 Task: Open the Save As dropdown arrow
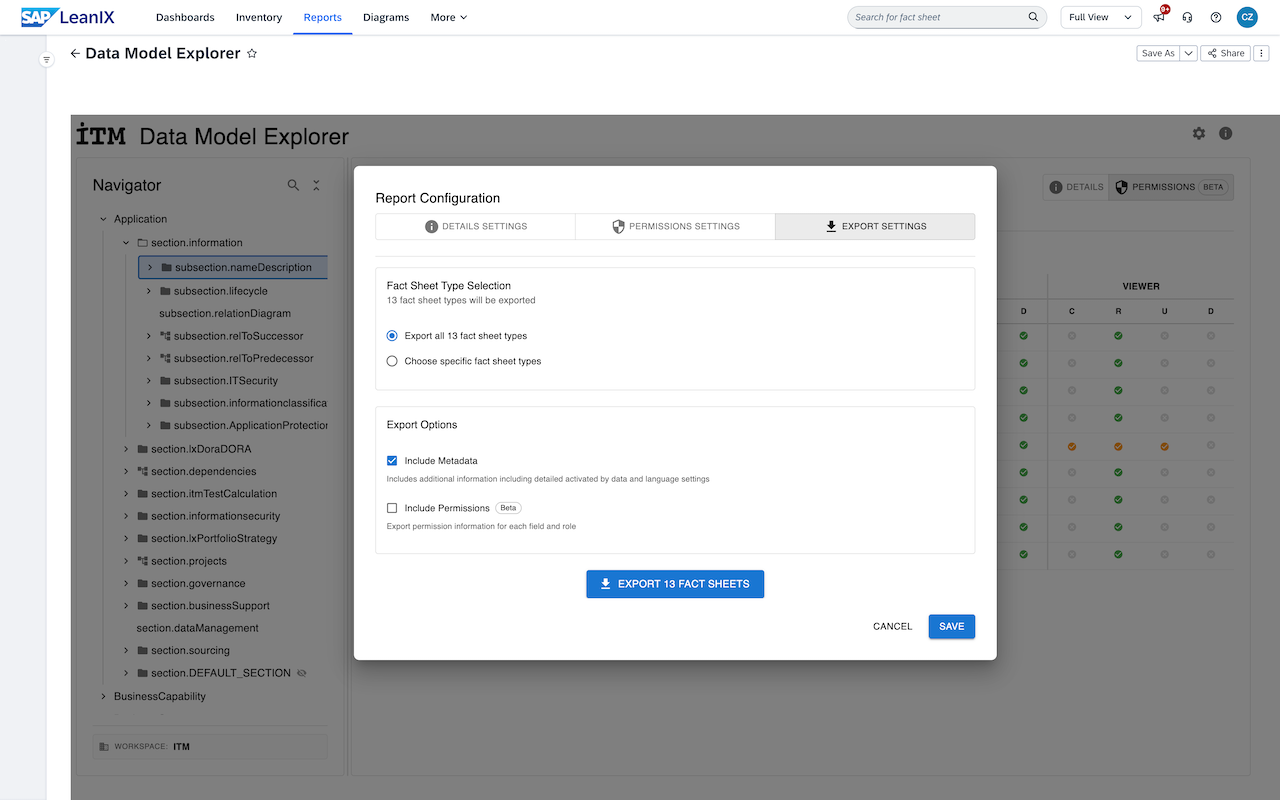tap(1189, 53)
